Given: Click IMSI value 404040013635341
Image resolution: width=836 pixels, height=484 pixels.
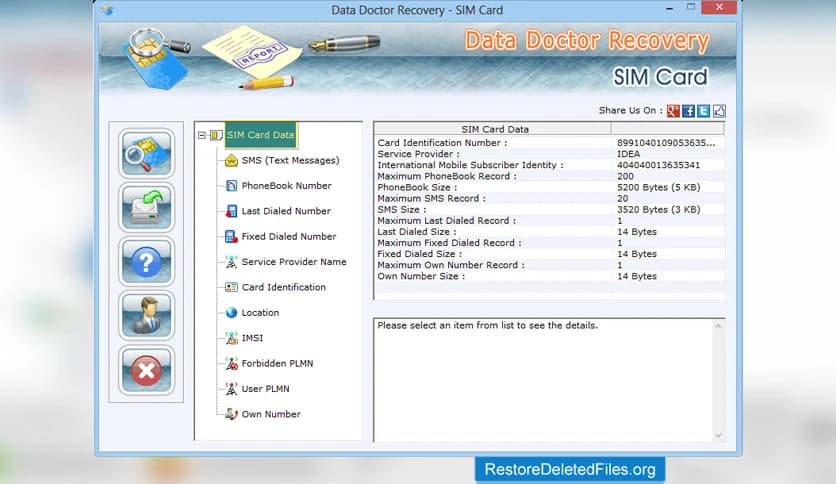Looking at the screenshot, I should coord(658,165).
